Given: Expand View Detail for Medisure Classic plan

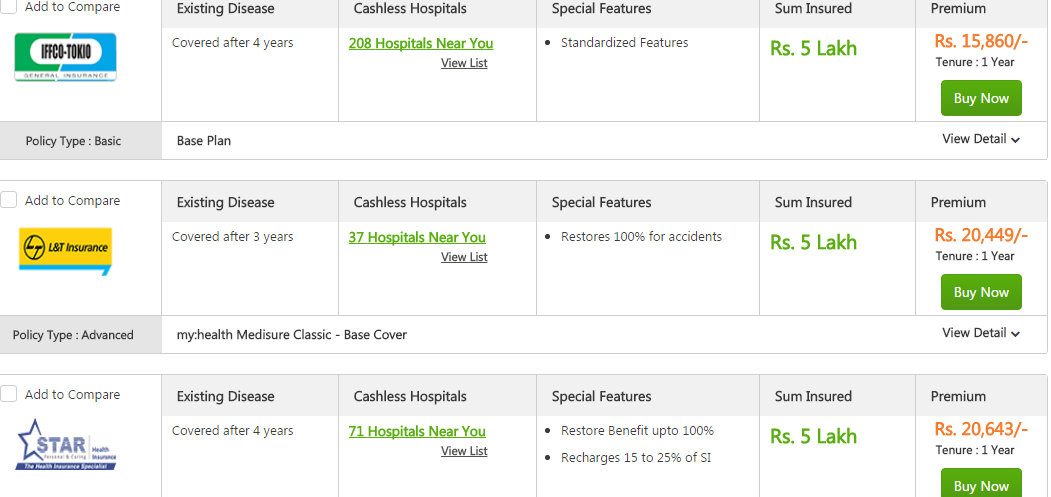Looking at the screenshot, I should point(980,333).
